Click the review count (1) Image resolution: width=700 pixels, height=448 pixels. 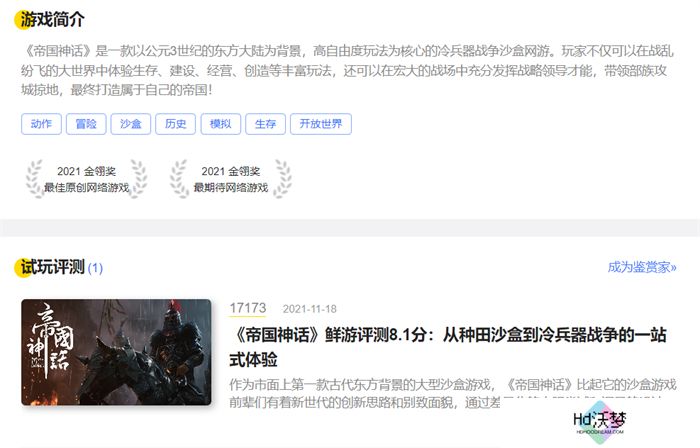click(95, 268)
